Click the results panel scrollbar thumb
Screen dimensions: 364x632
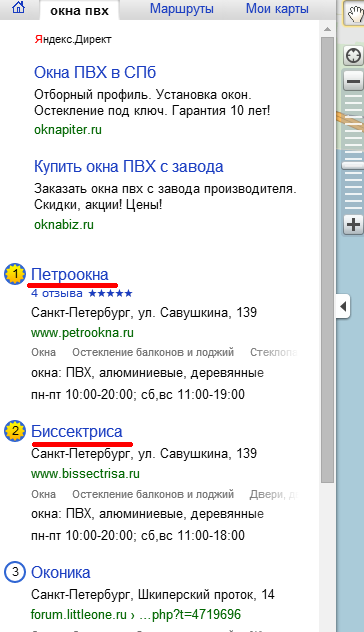327,260
